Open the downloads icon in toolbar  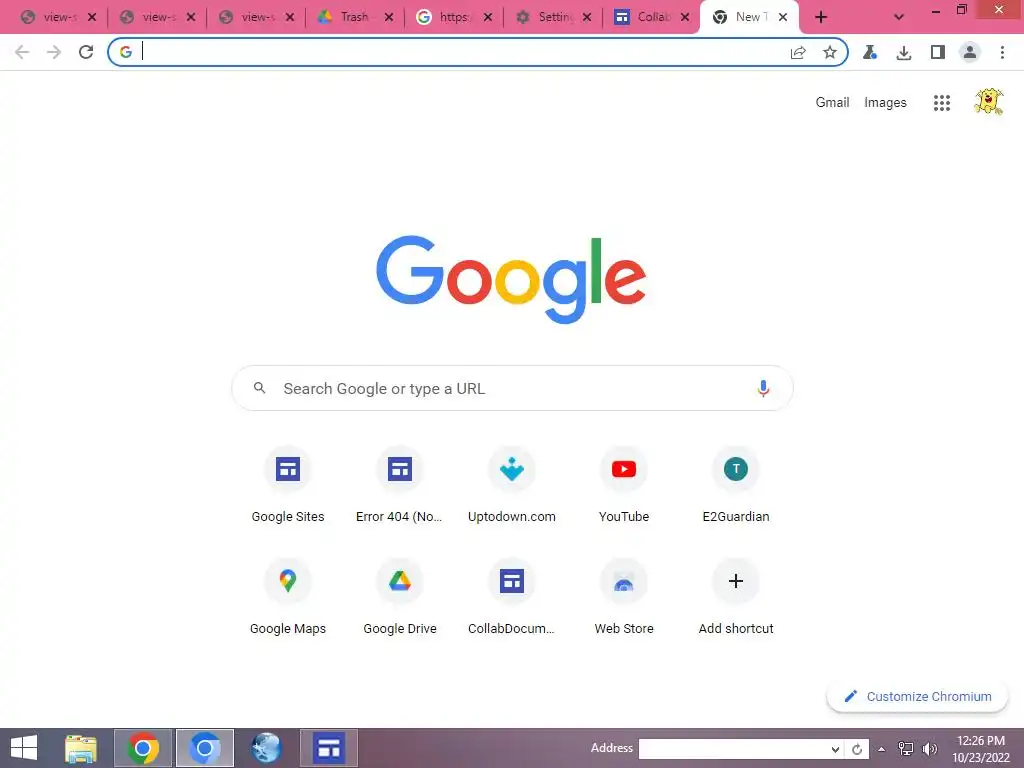(x=904, y=52)
